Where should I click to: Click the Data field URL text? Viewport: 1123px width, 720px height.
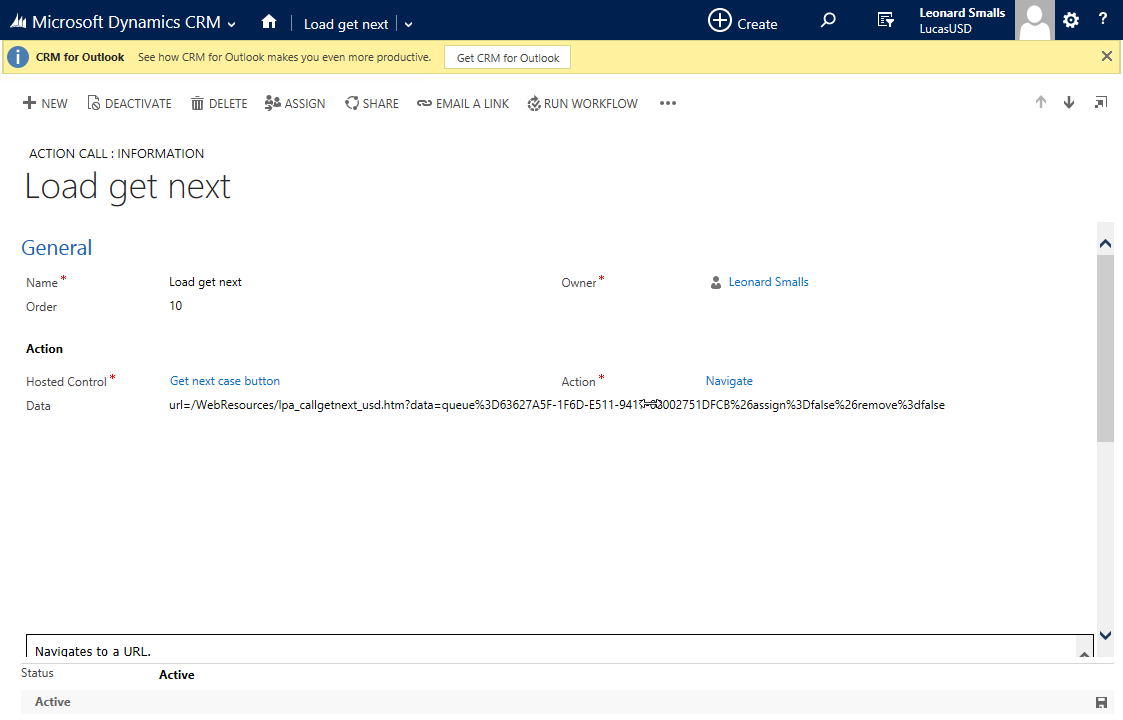(x=556, y=405)
